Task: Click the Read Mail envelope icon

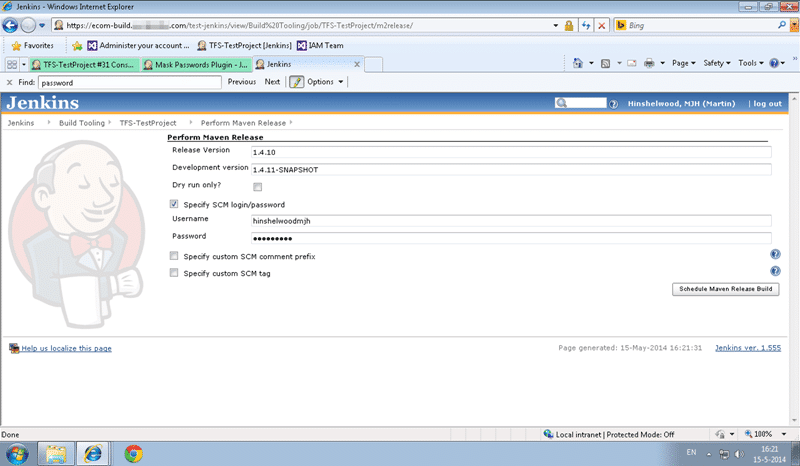Action: (632, 63)
